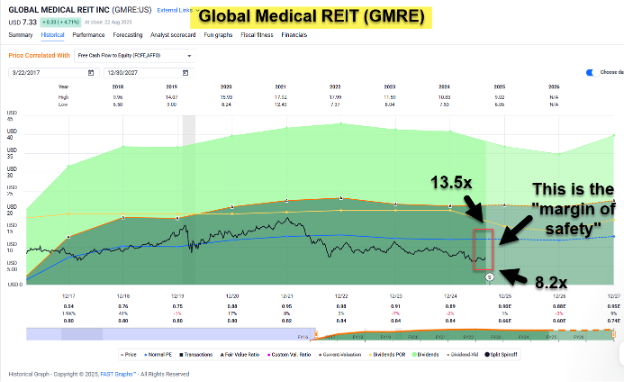Toggle the Price series in the legend
The image size is (624, 382).
point(129,355)
